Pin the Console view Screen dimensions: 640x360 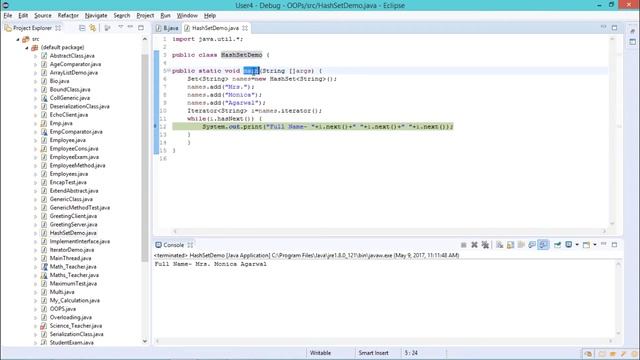(557, 245)
